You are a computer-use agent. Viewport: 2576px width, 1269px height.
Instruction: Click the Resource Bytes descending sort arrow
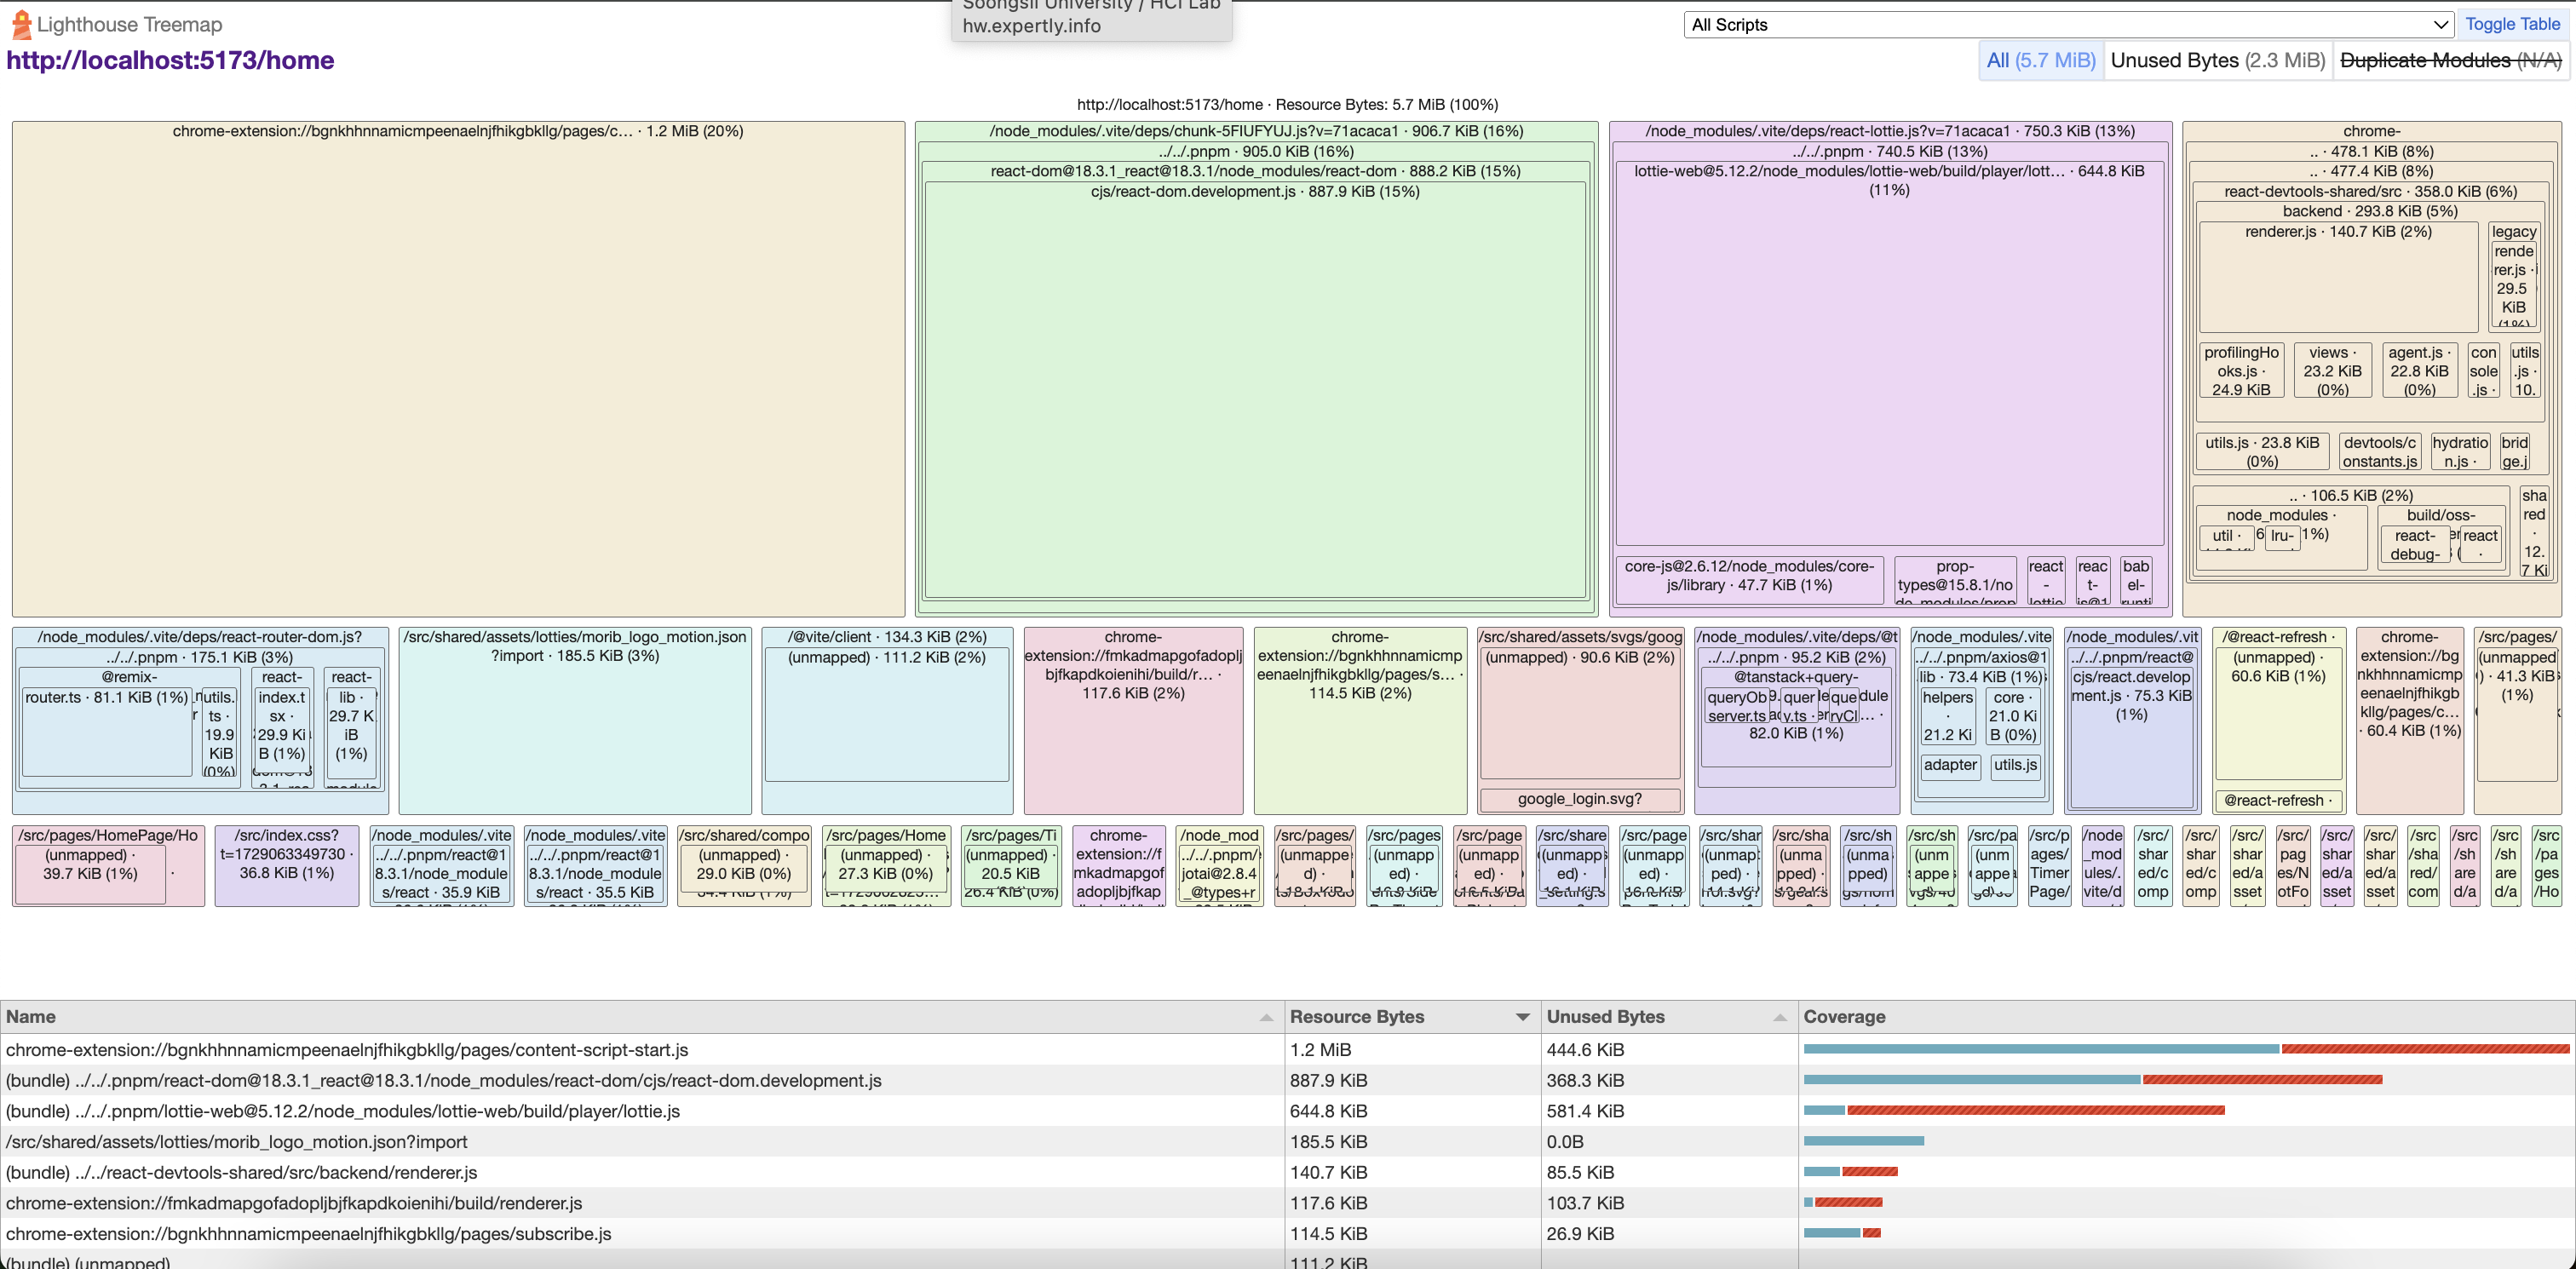(x=1522, y=1017)
